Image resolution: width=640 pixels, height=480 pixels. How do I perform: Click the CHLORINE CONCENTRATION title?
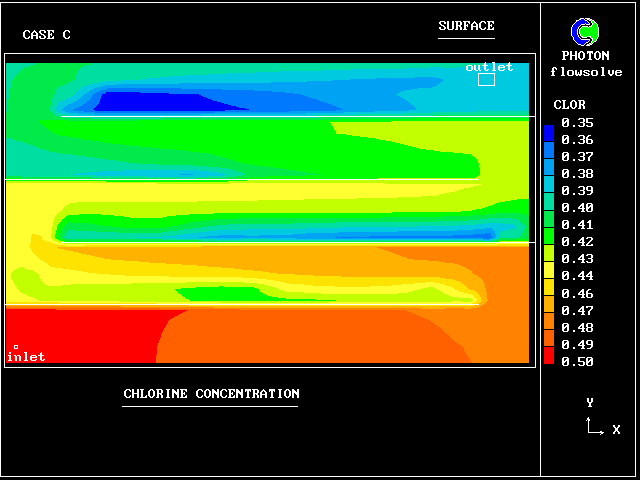pos(211,394)
